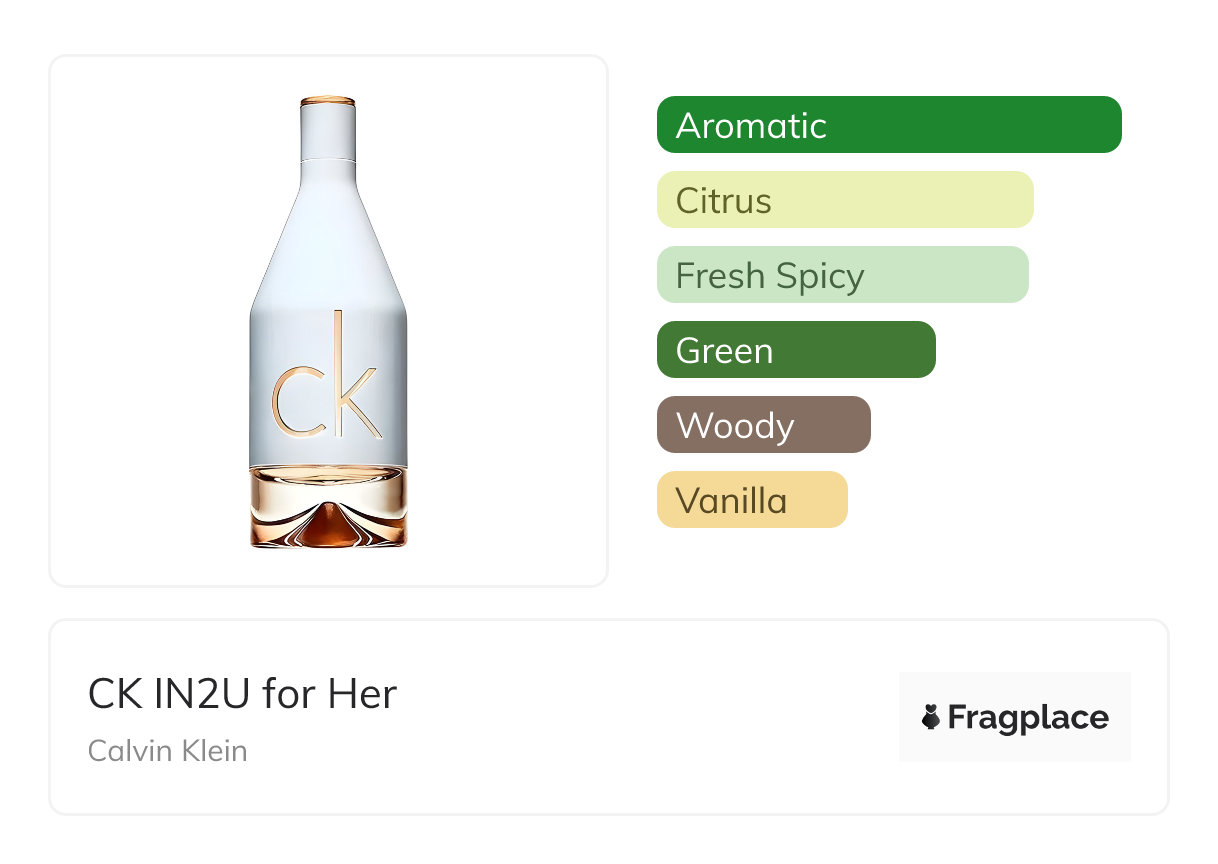The height and width of the screenshot is (864, 1218).
Task: Open the Calvin Klein brand link
Action: point(168,750)
